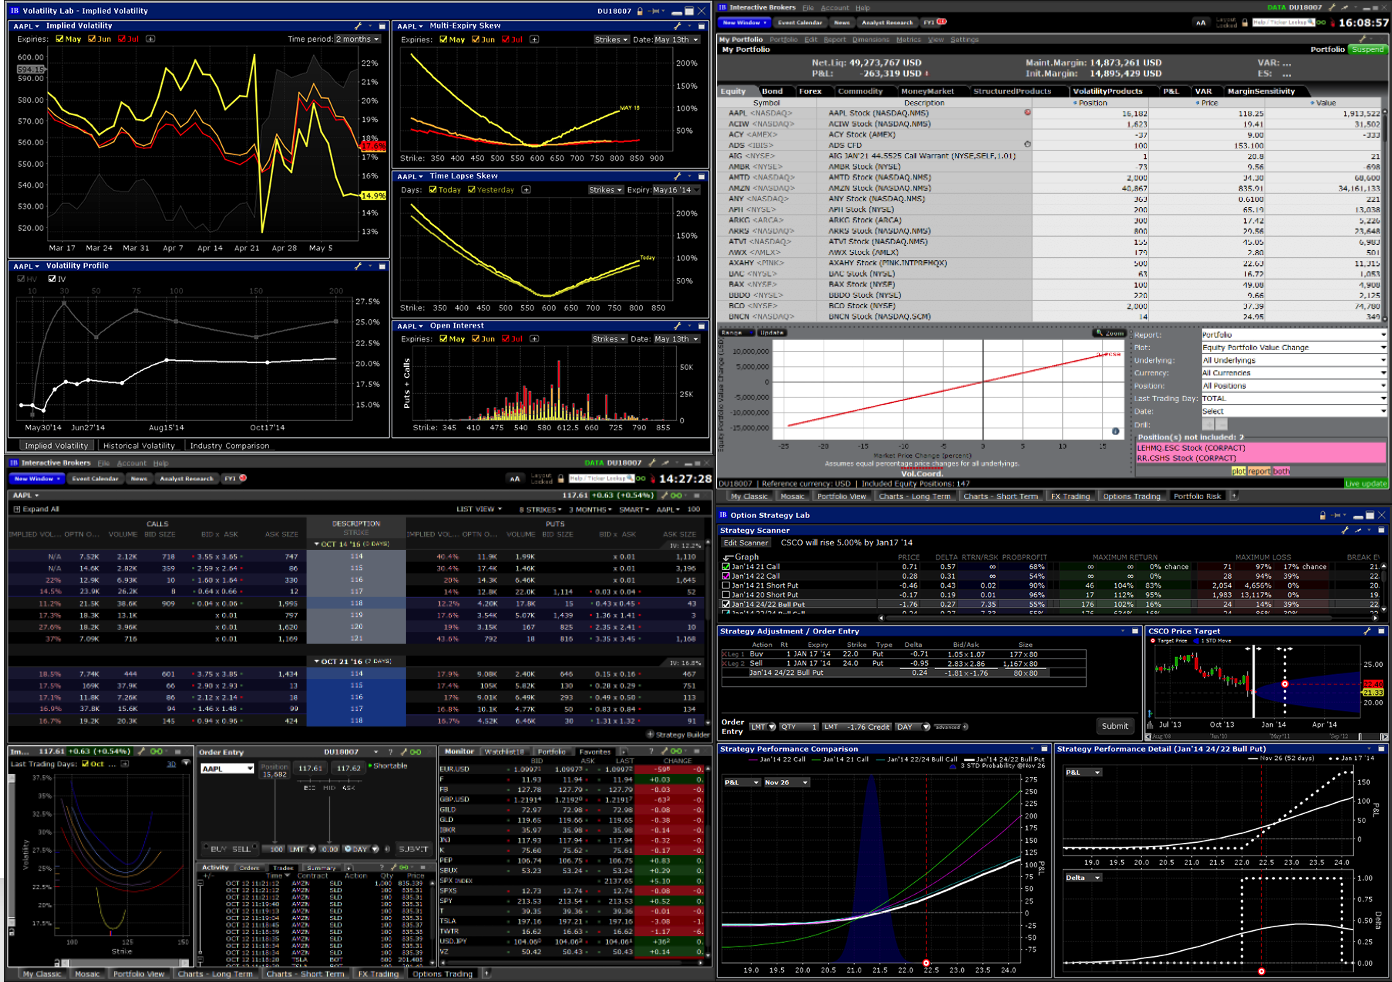The image size is (1392, 982).
Task: Open Plot Equity Portfolio Value Change dropdown
Action: (x=1294, y=347)
